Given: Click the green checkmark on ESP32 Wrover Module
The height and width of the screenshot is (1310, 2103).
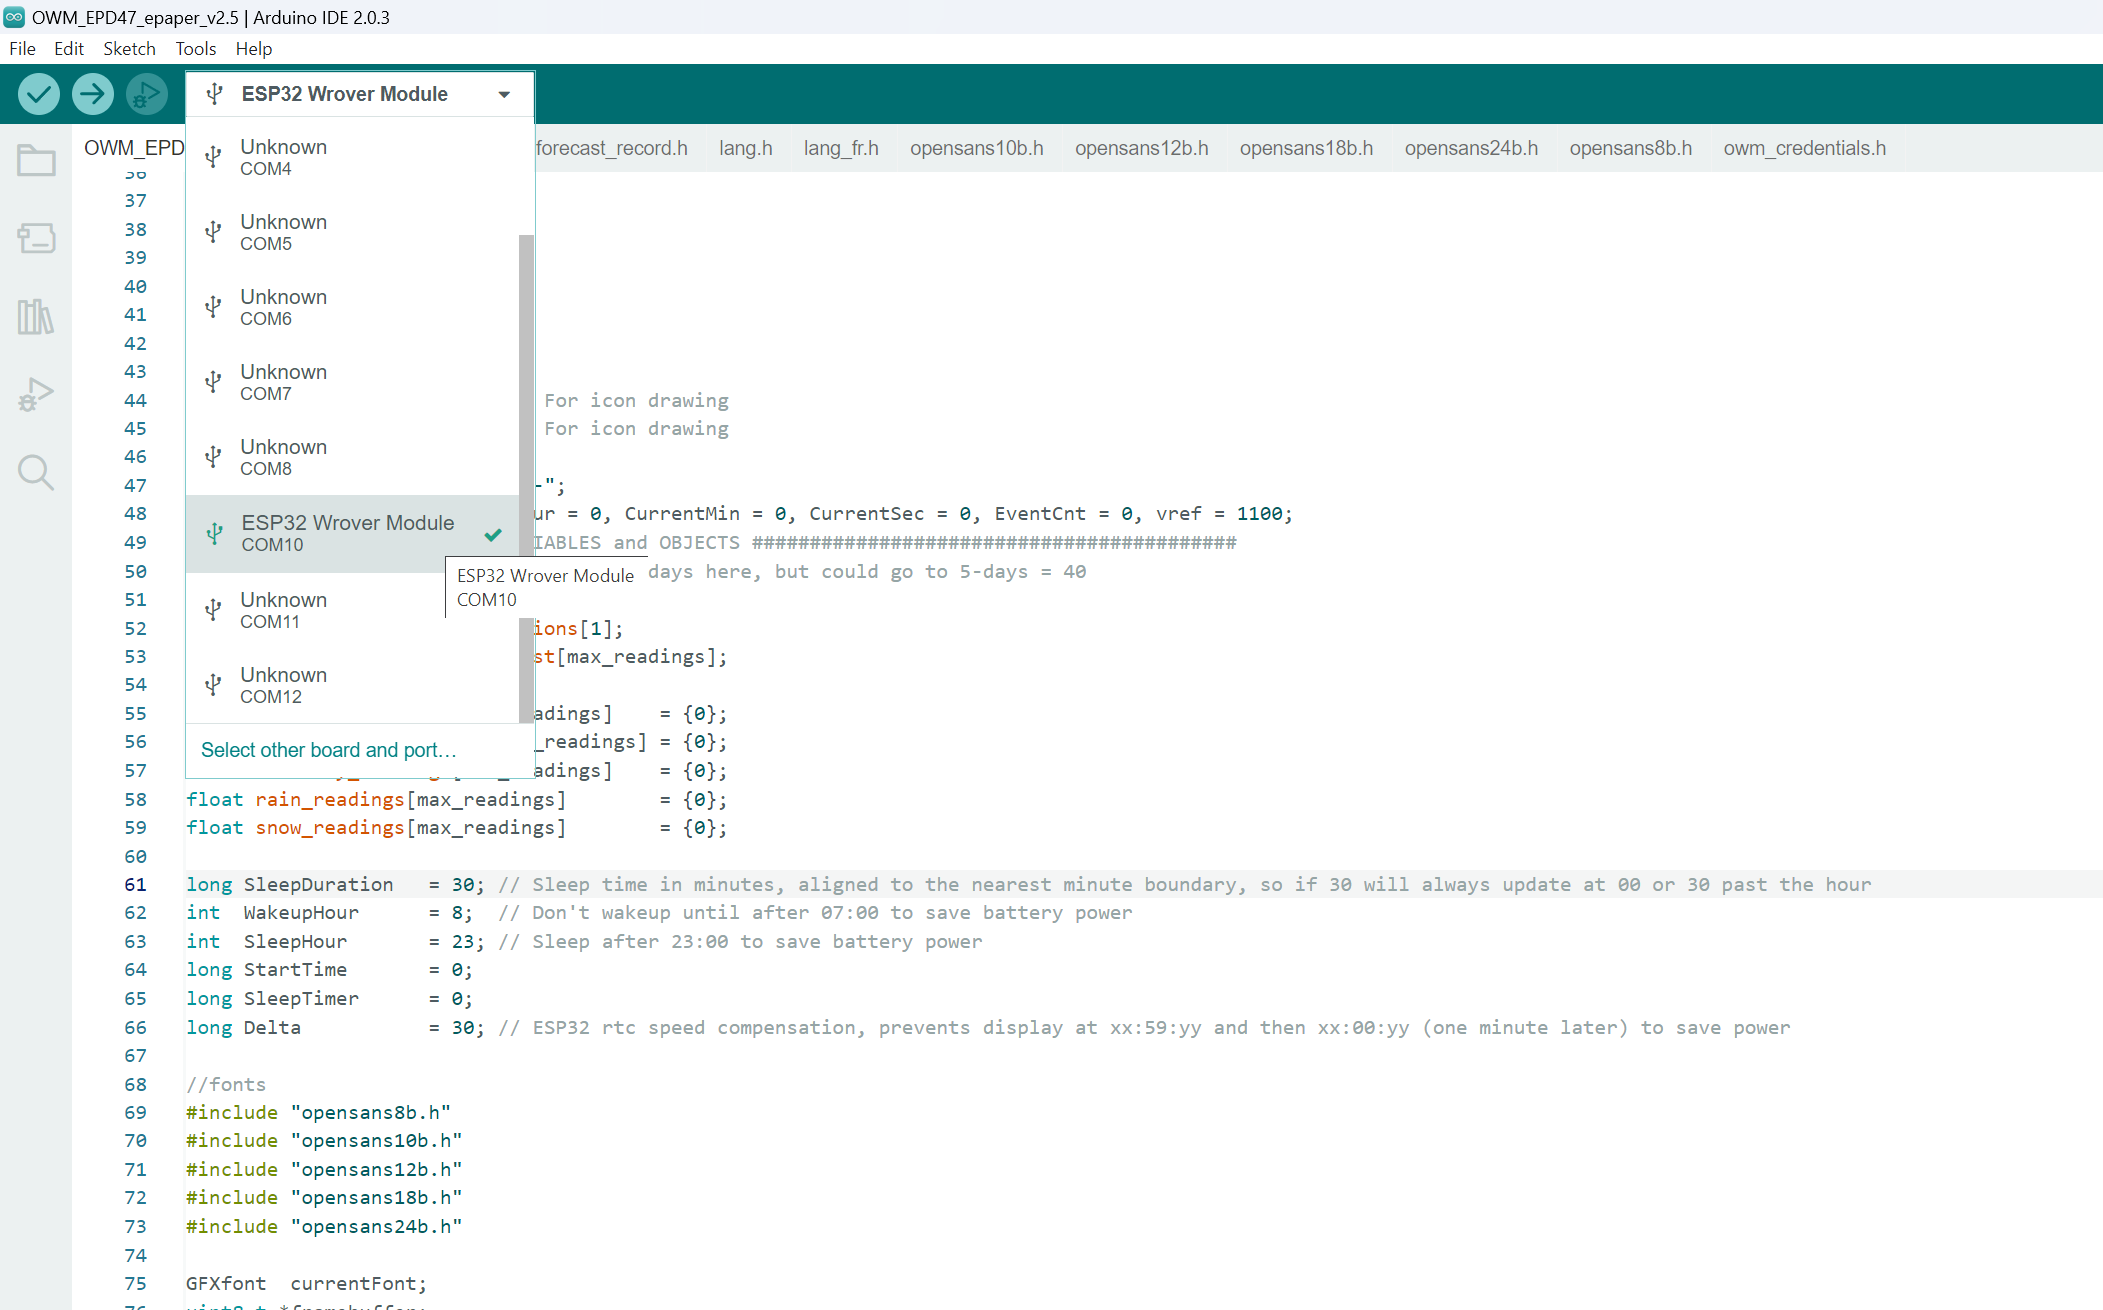Looking at the screenshot, I should (x=493, y=534).
